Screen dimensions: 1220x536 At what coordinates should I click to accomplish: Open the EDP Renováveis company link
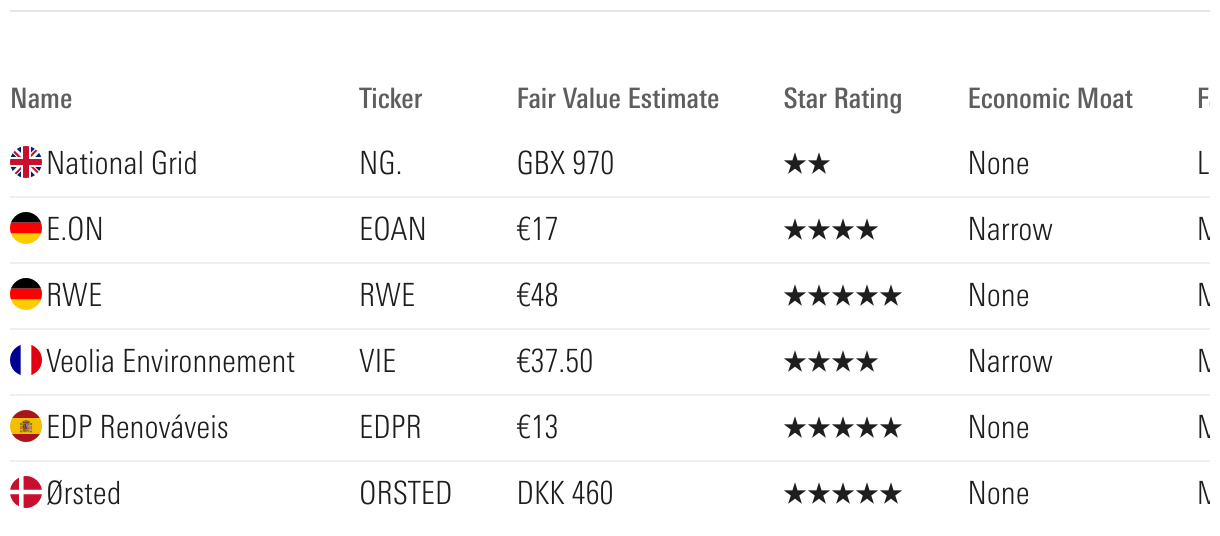pos(138,427)
